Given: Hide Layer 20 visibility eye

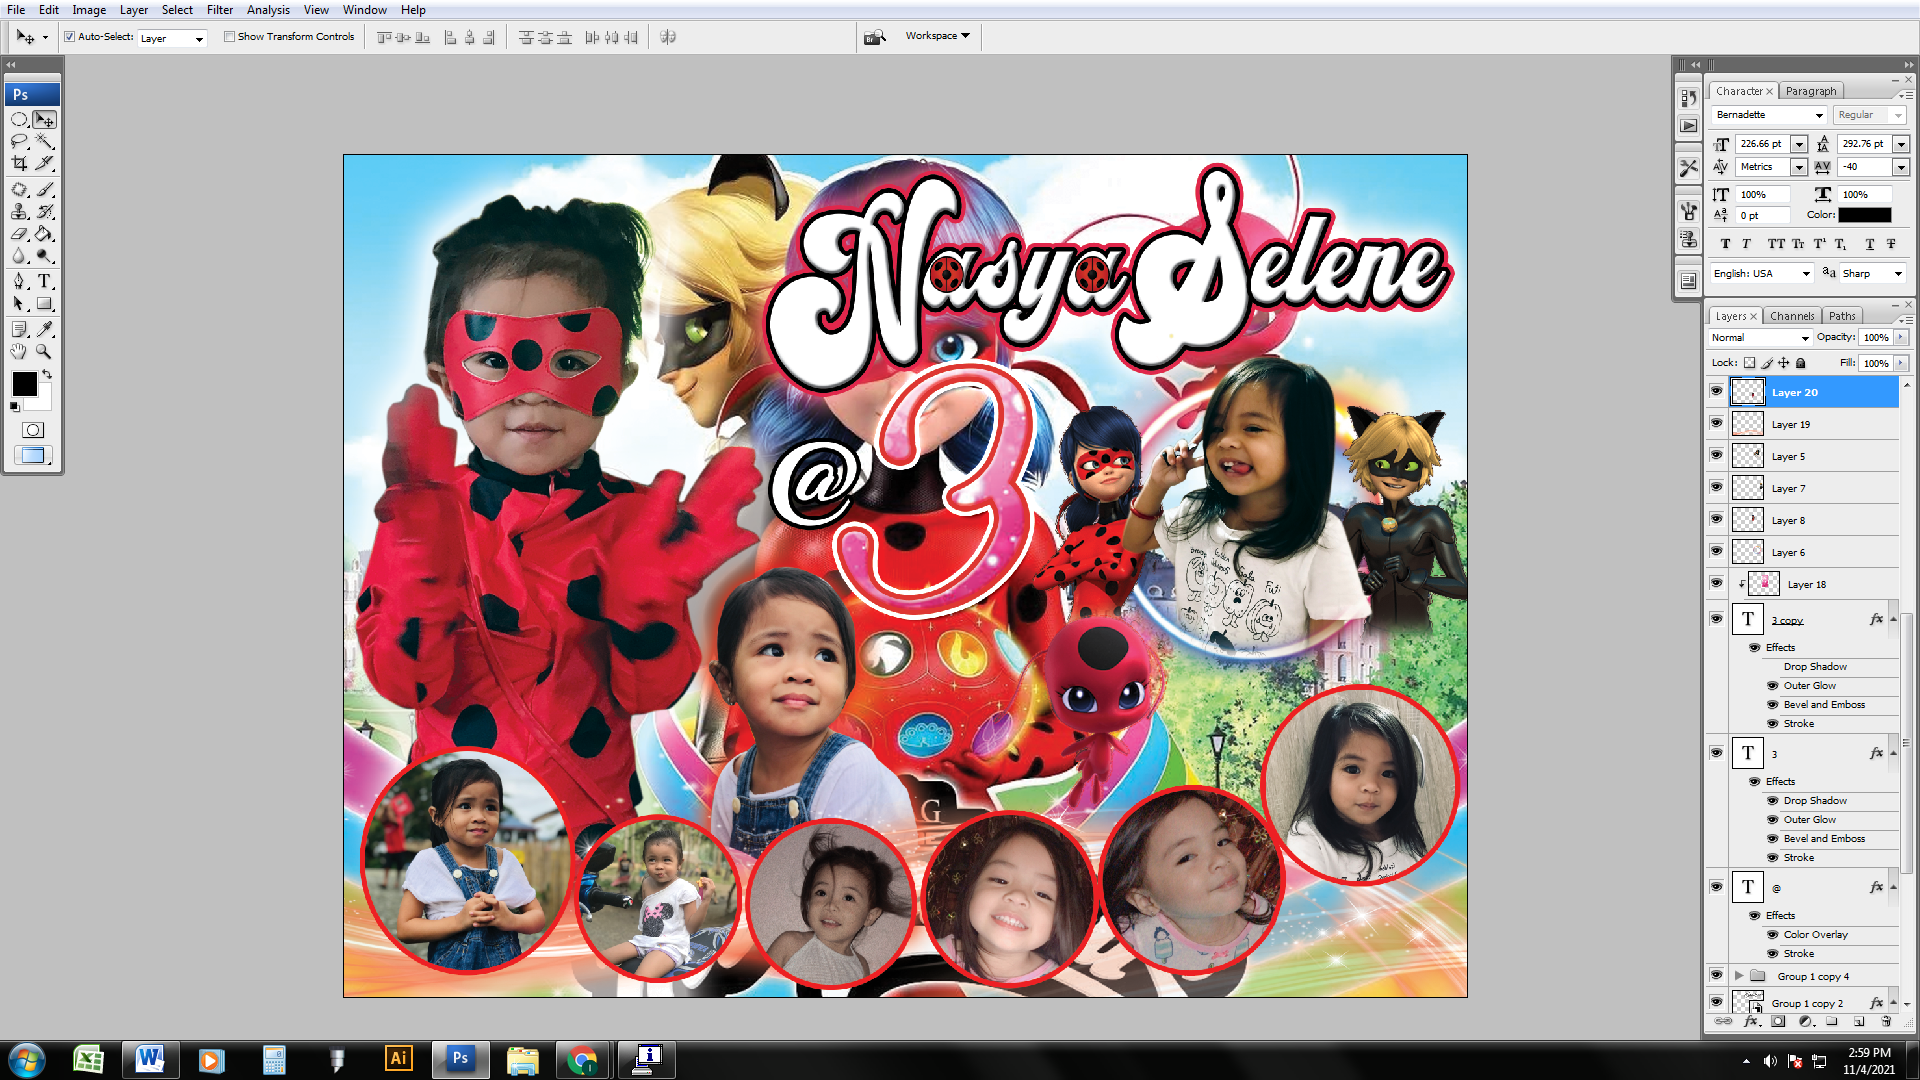Looking at the screenshot, I should tap(1717, 391).
